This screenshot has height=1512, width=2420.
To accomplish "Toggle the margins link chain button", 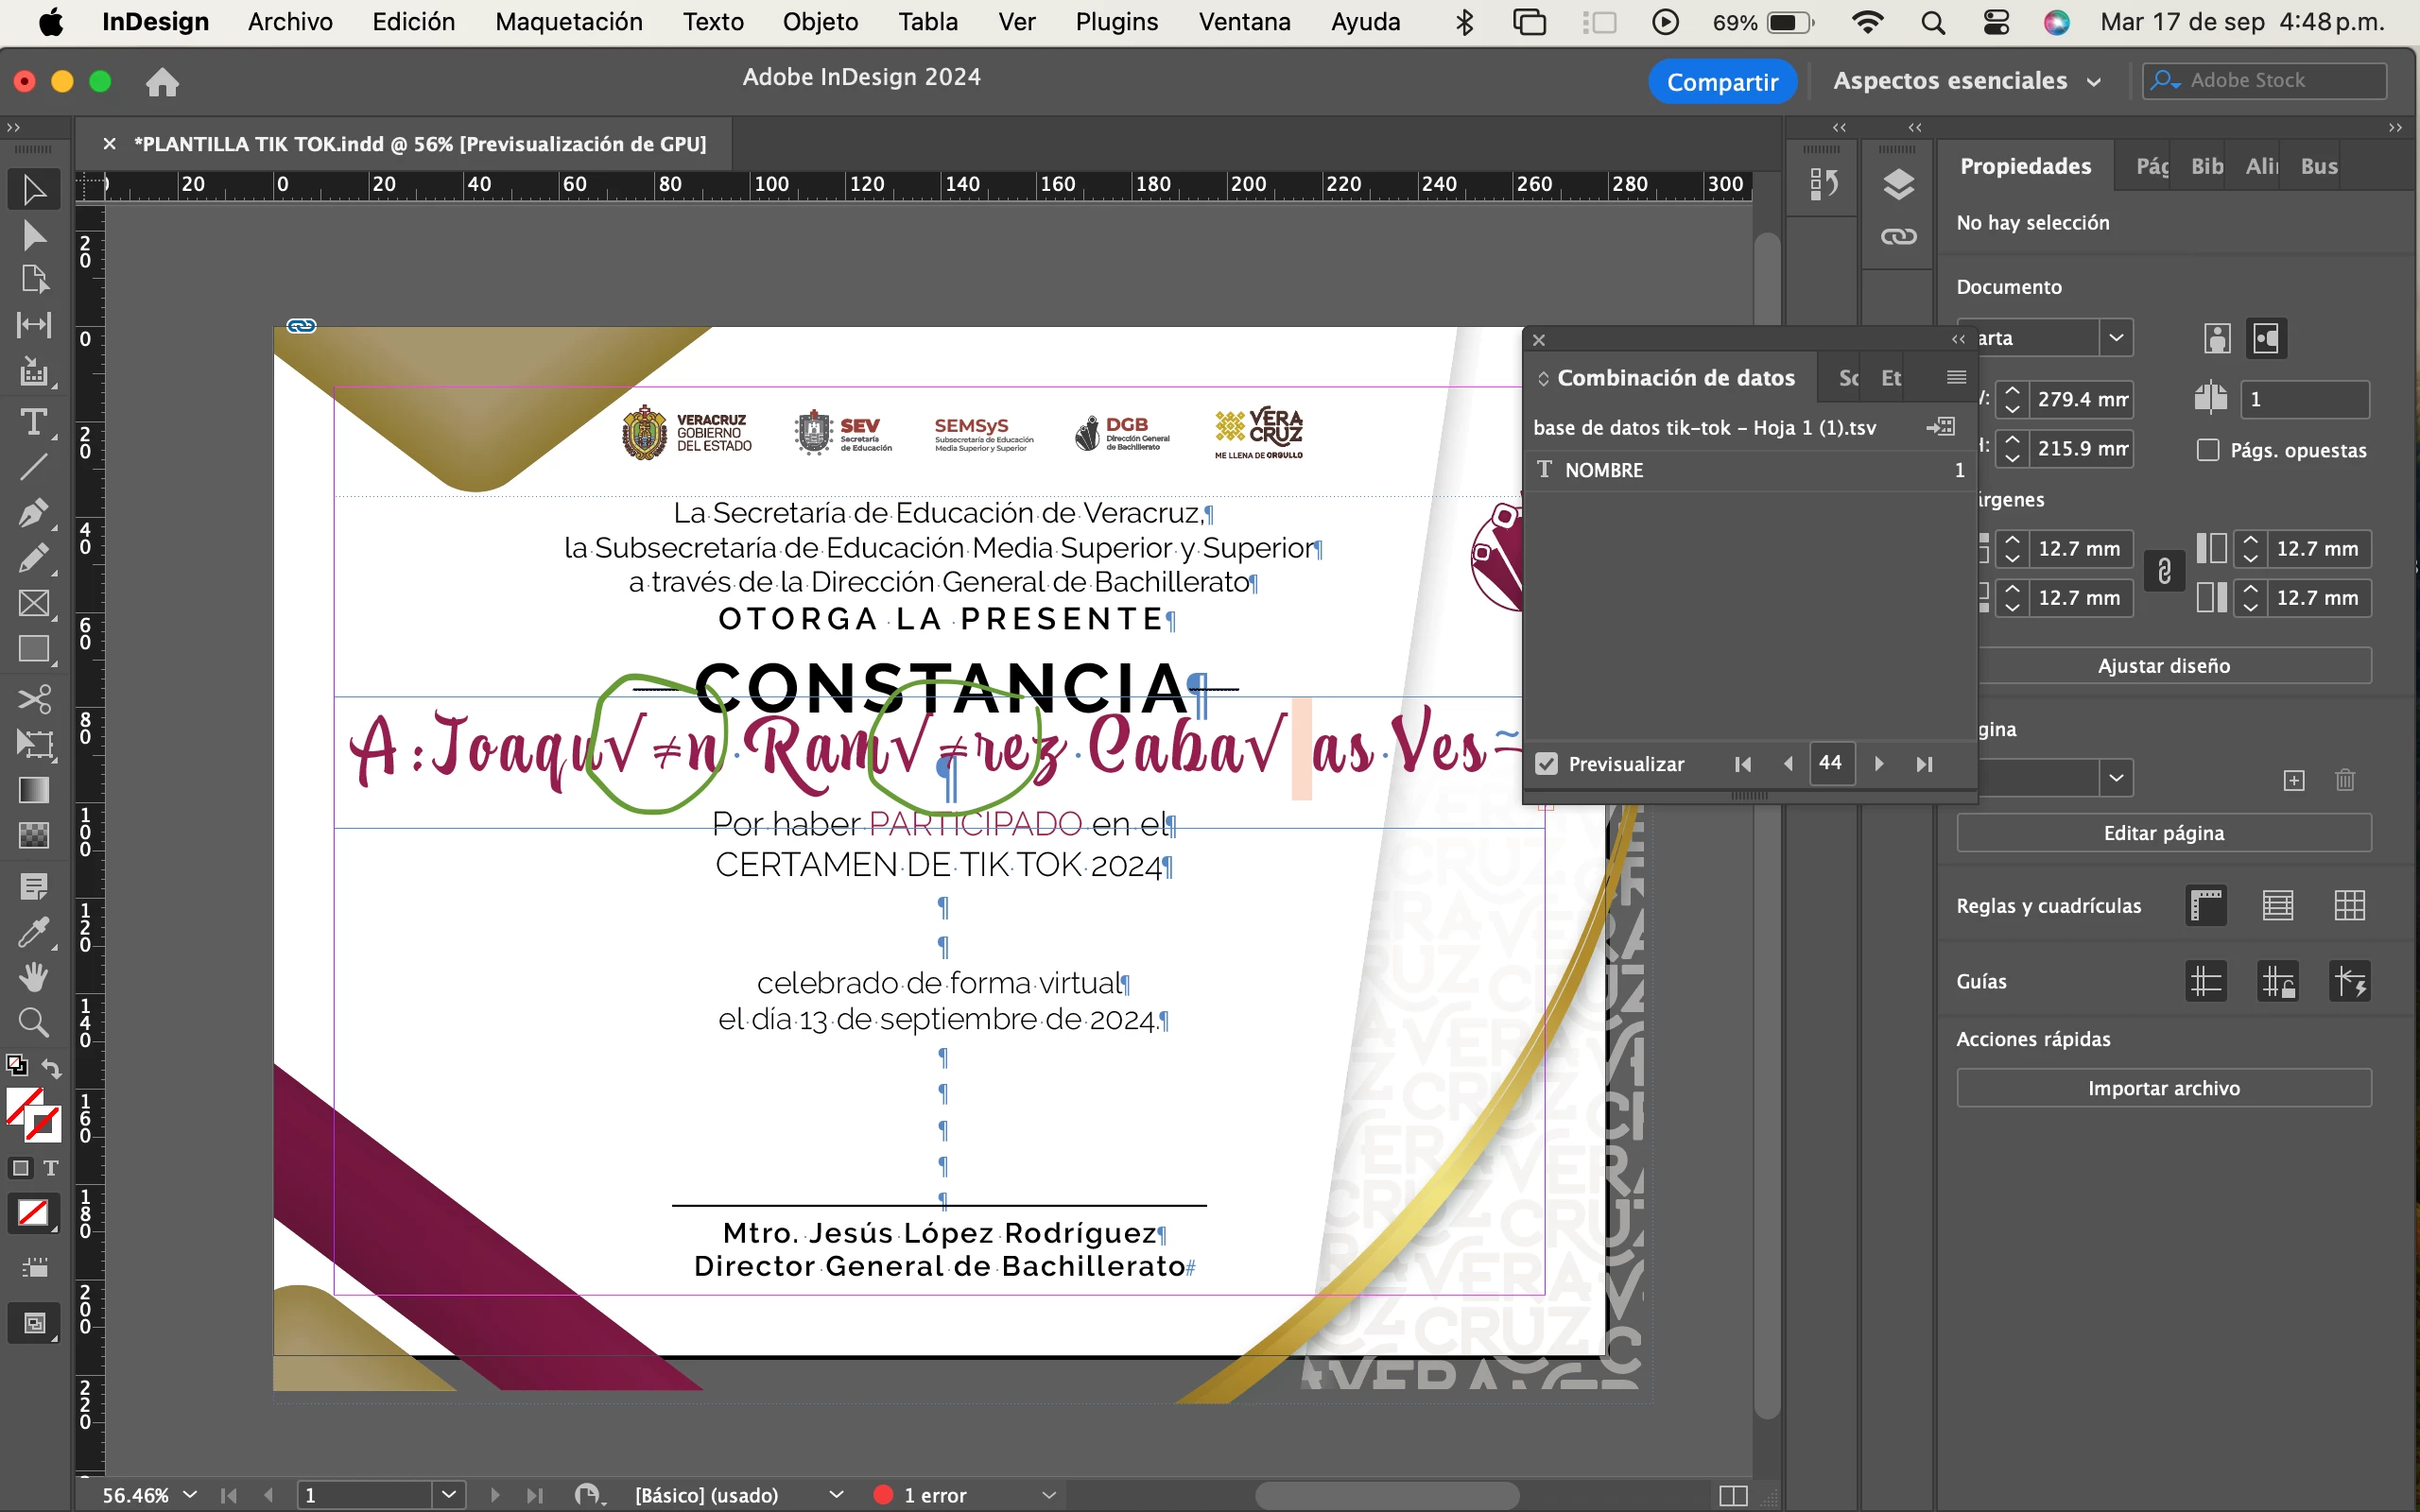I will 2164,572.
